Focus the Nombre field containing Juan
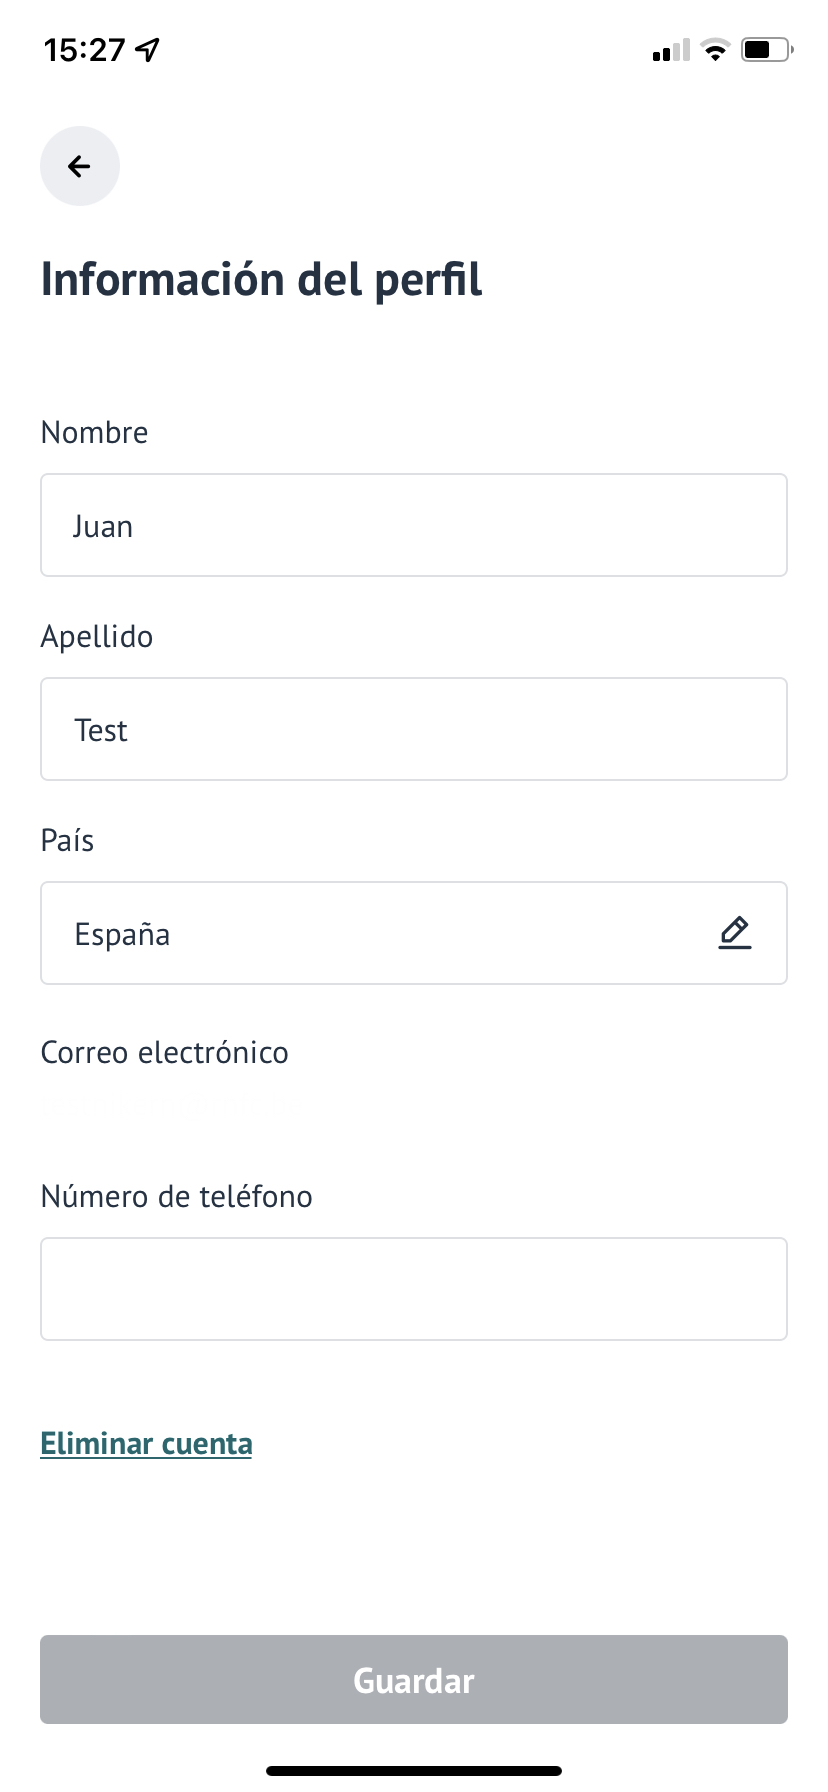 coord(414,526)
